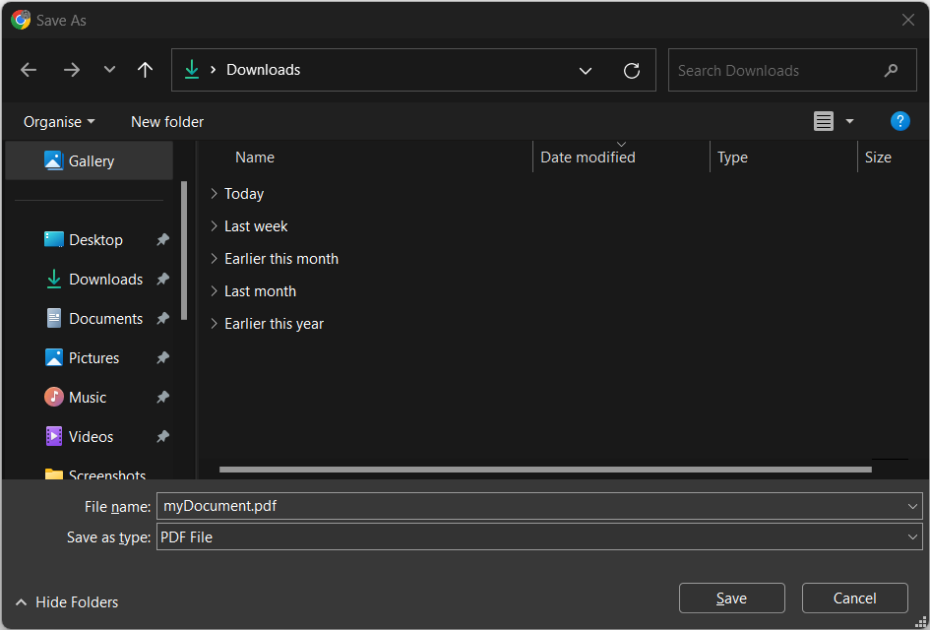Change the file view layout icon
Image resolution: width=930 pixels, height=630 pixels.
(822, 121)
